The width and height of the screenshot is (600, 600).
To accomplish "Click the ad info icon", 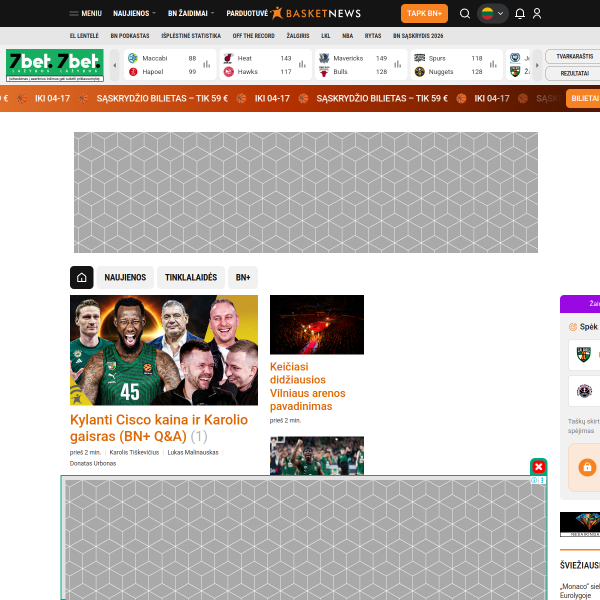I will pyautogui.click(x=535, y=481).
